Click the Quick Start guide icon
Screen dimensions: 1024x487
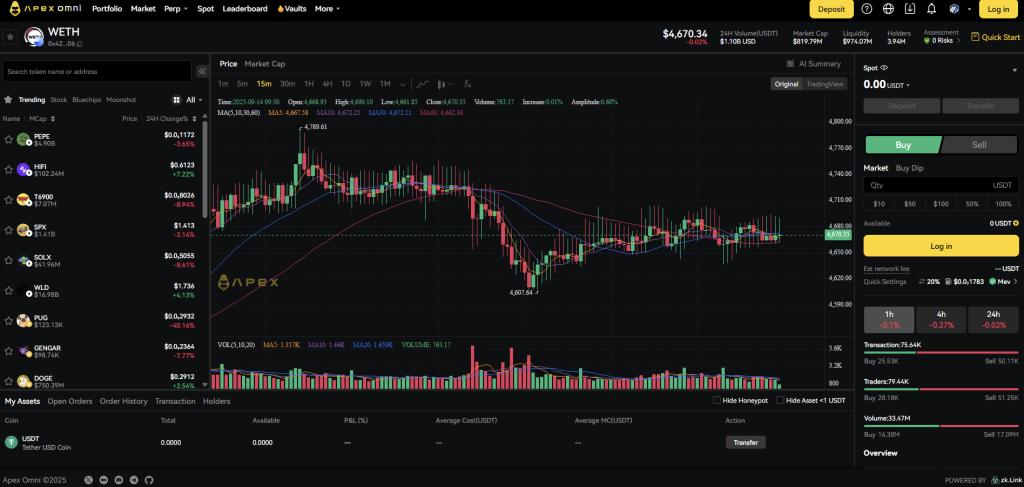[975, 37]
